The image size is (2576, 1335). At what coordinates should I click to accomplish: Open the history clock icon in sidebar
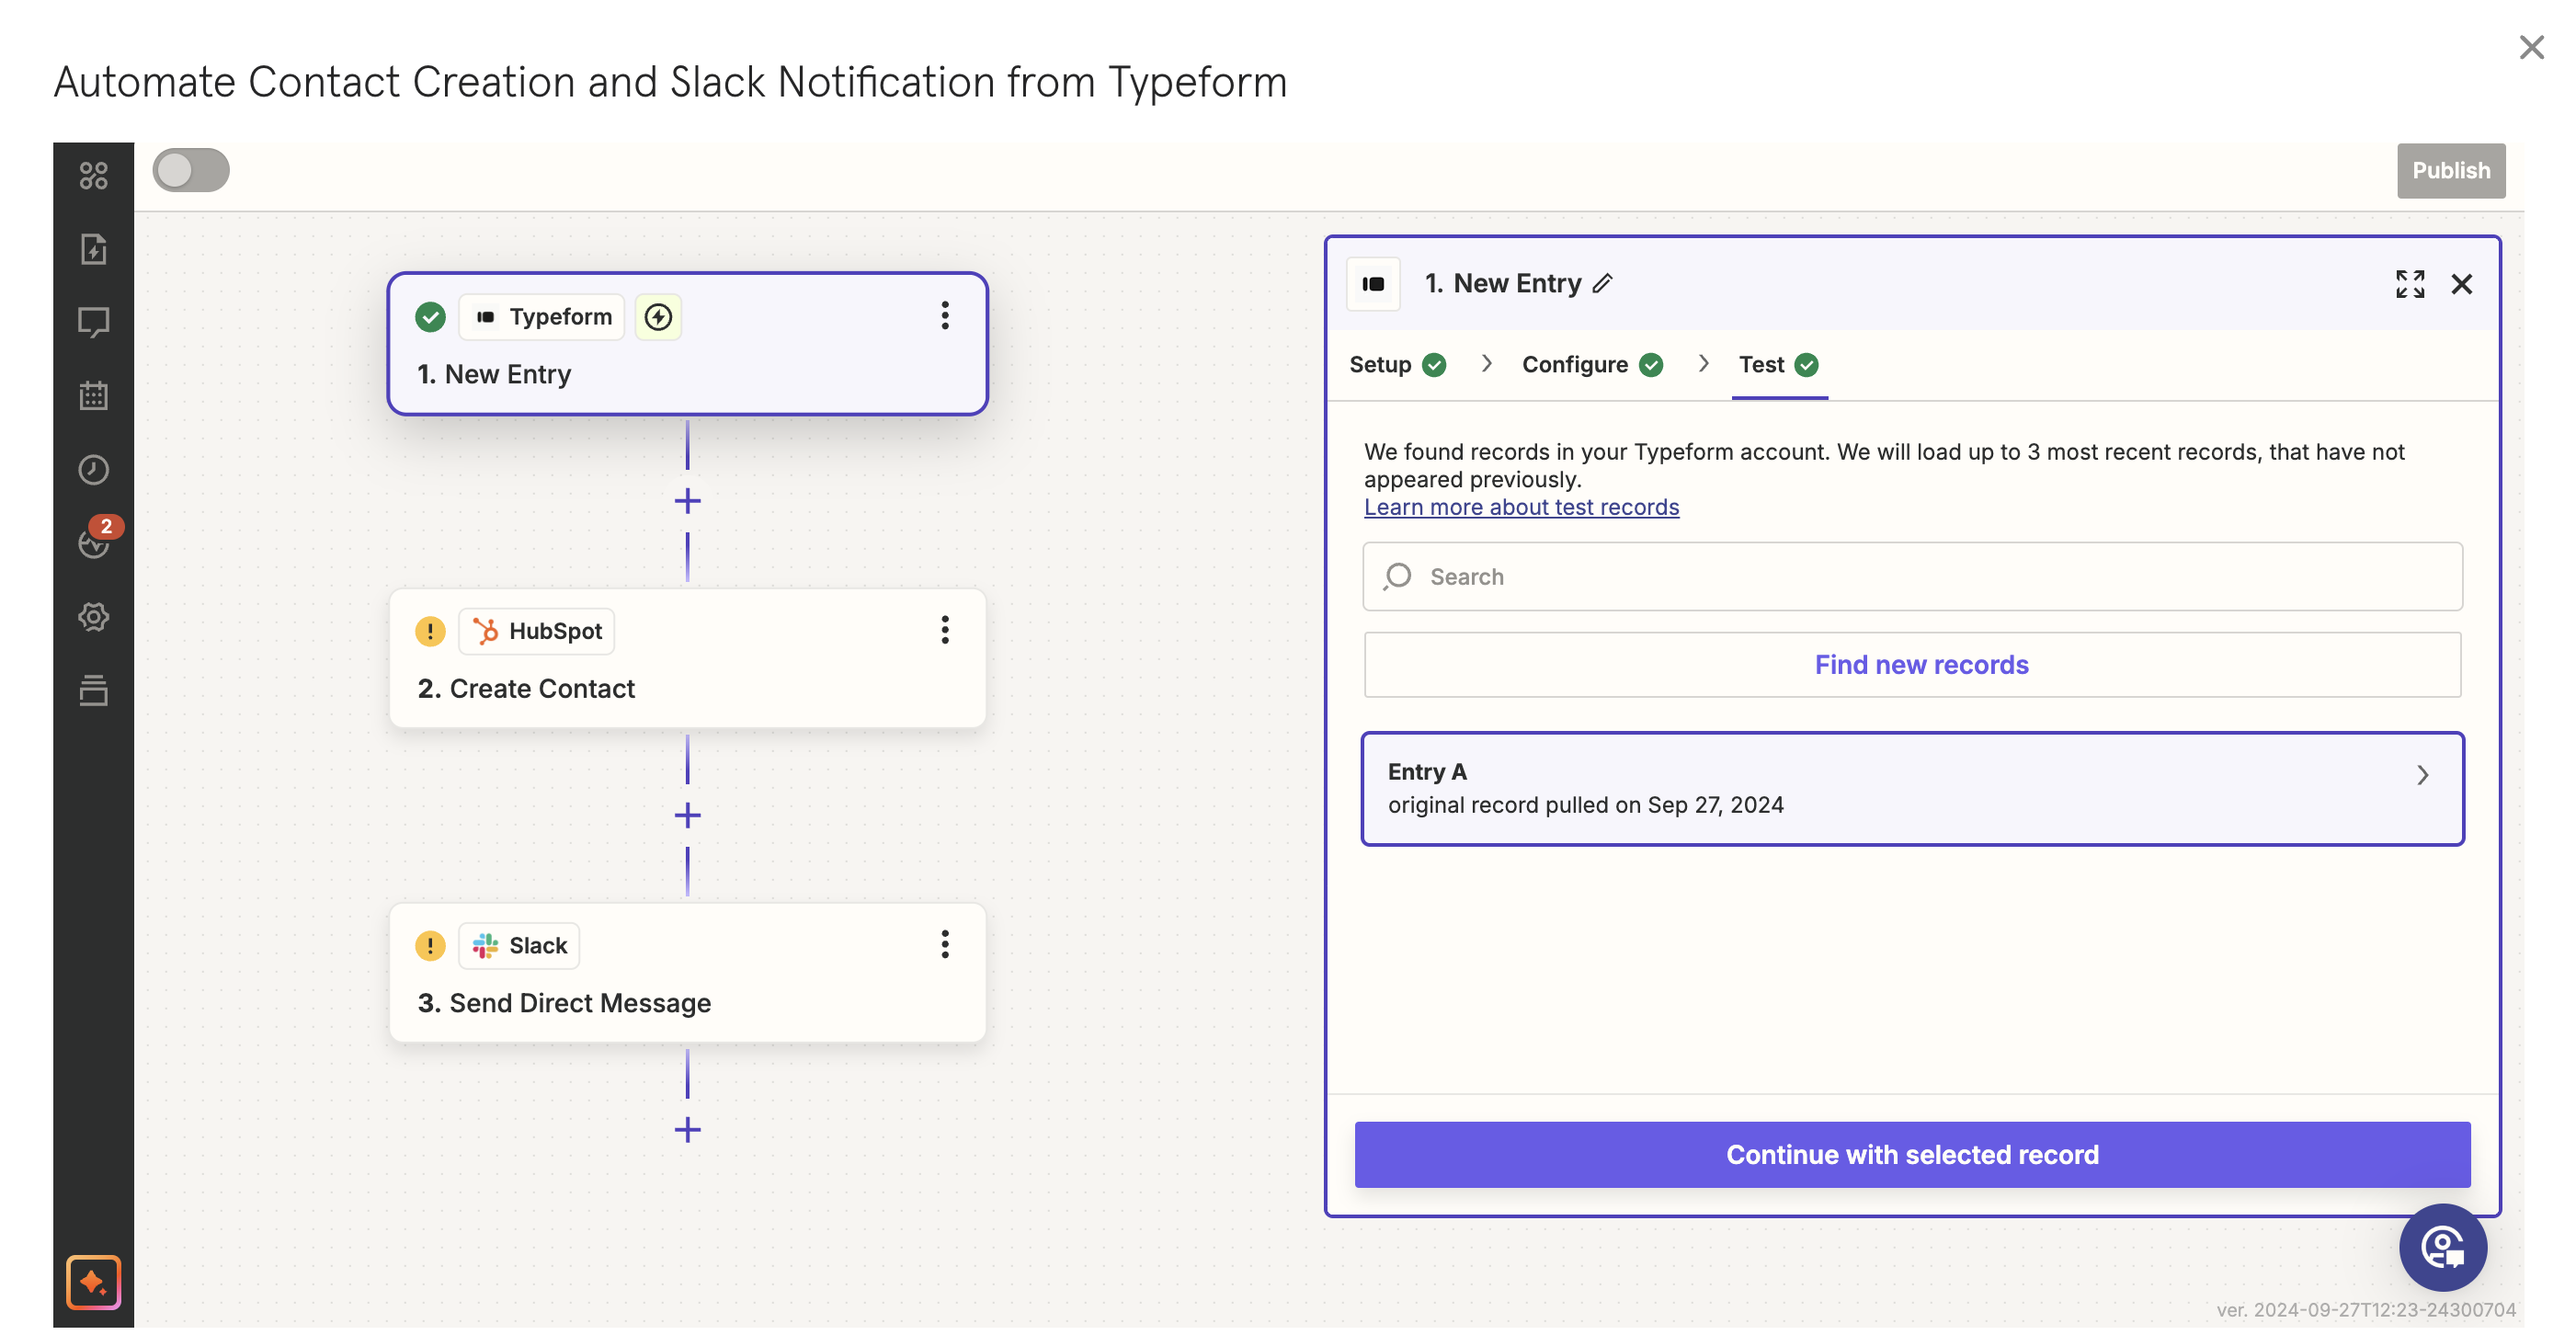93,469
